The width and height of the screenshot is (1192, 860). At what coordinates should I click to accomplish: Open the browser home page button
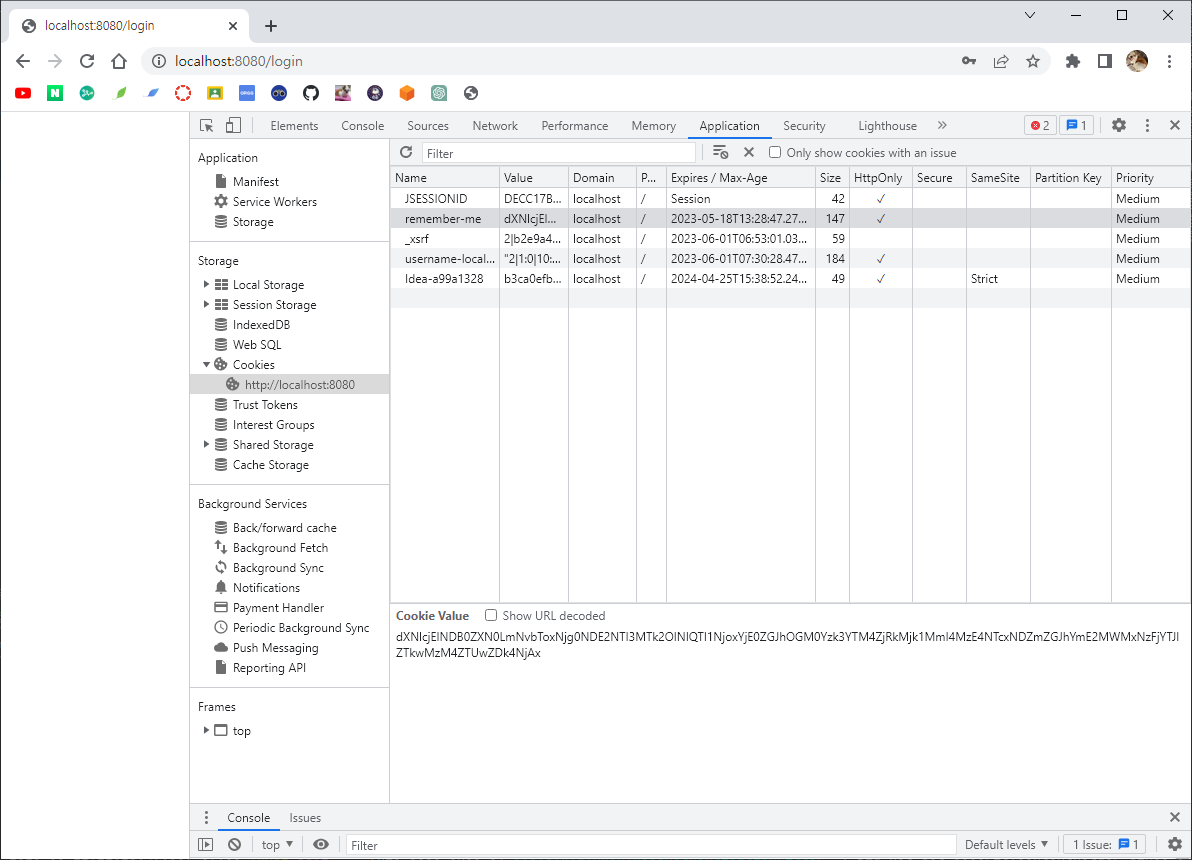119,61
